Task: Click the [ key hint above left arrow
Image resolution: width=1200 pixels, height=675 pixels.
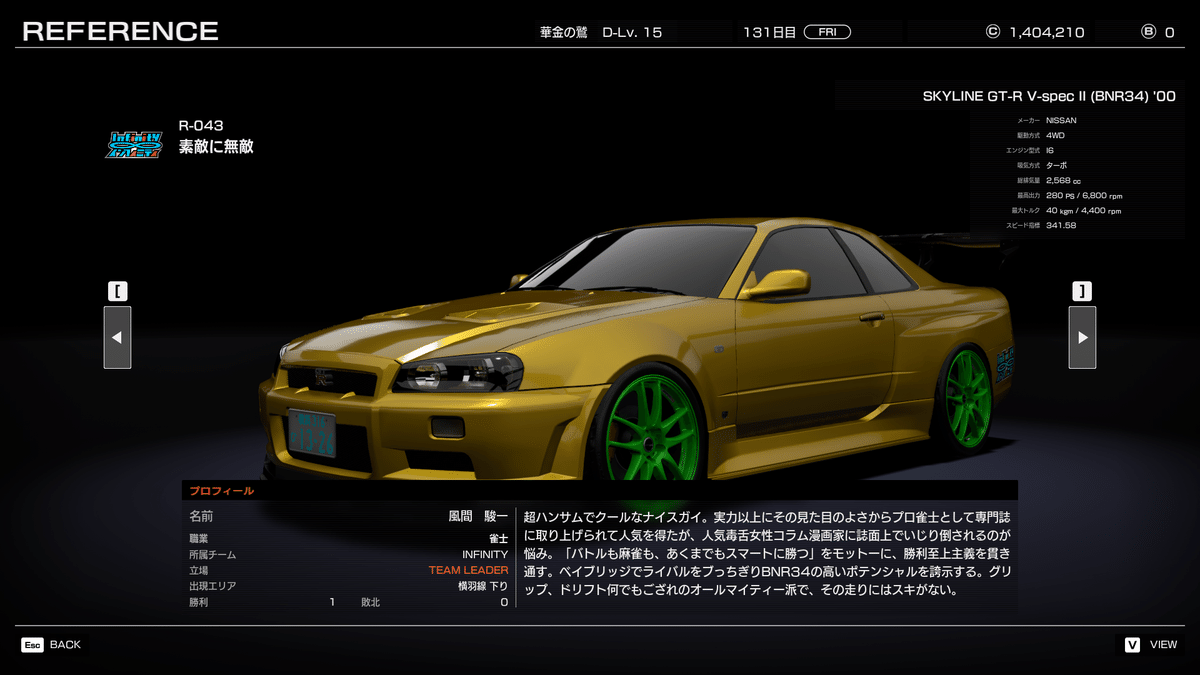Action: click(x=118, y=292)
